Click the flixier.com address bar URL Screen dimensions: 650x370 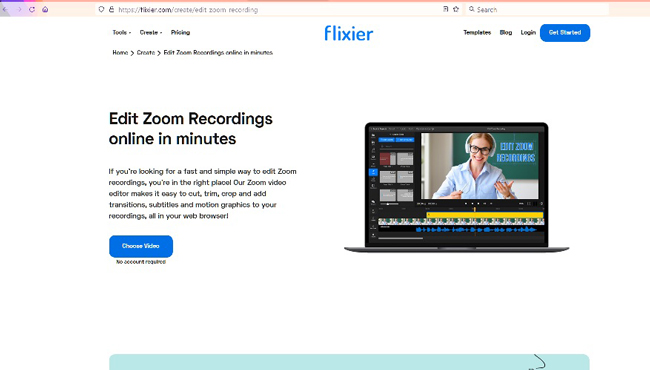coord(188,10)
